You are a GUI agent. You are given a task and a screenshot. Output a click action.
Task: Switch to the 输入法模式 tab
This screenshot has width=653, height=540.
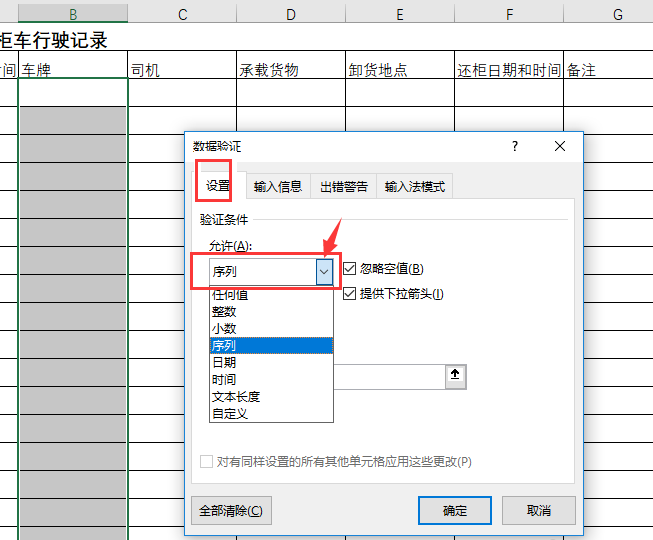click(x=415, y=187)
